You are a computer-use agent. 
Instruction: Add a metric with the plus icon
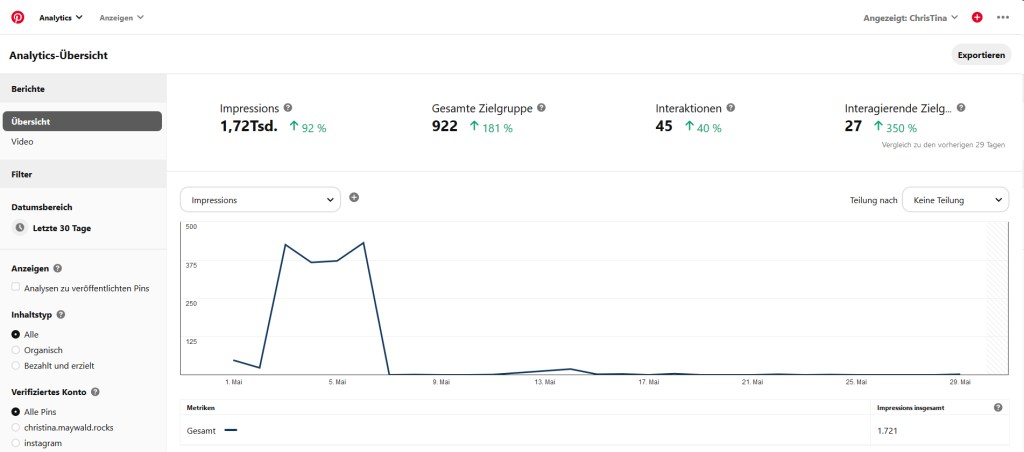coord(354,197)
